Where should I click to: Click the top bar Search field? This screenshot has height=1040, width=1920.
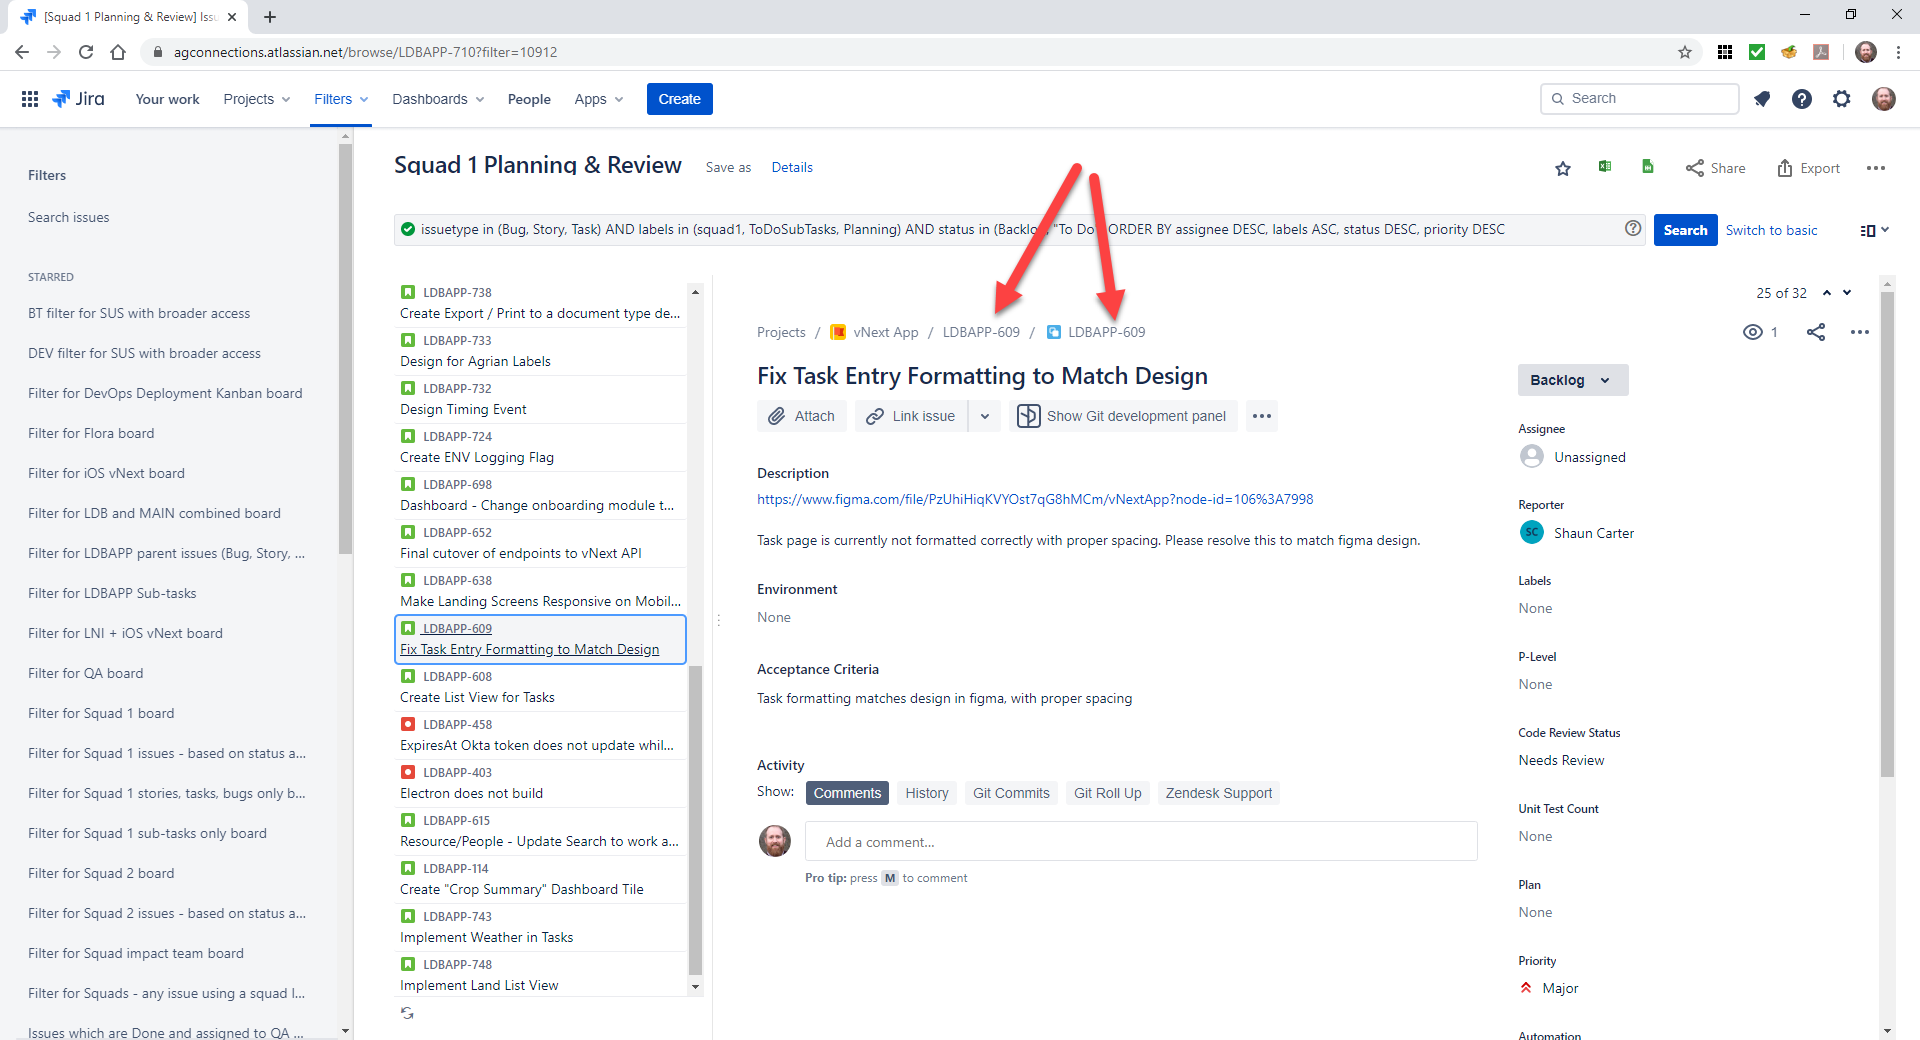pyautogui.click(x=1640, y=98)
